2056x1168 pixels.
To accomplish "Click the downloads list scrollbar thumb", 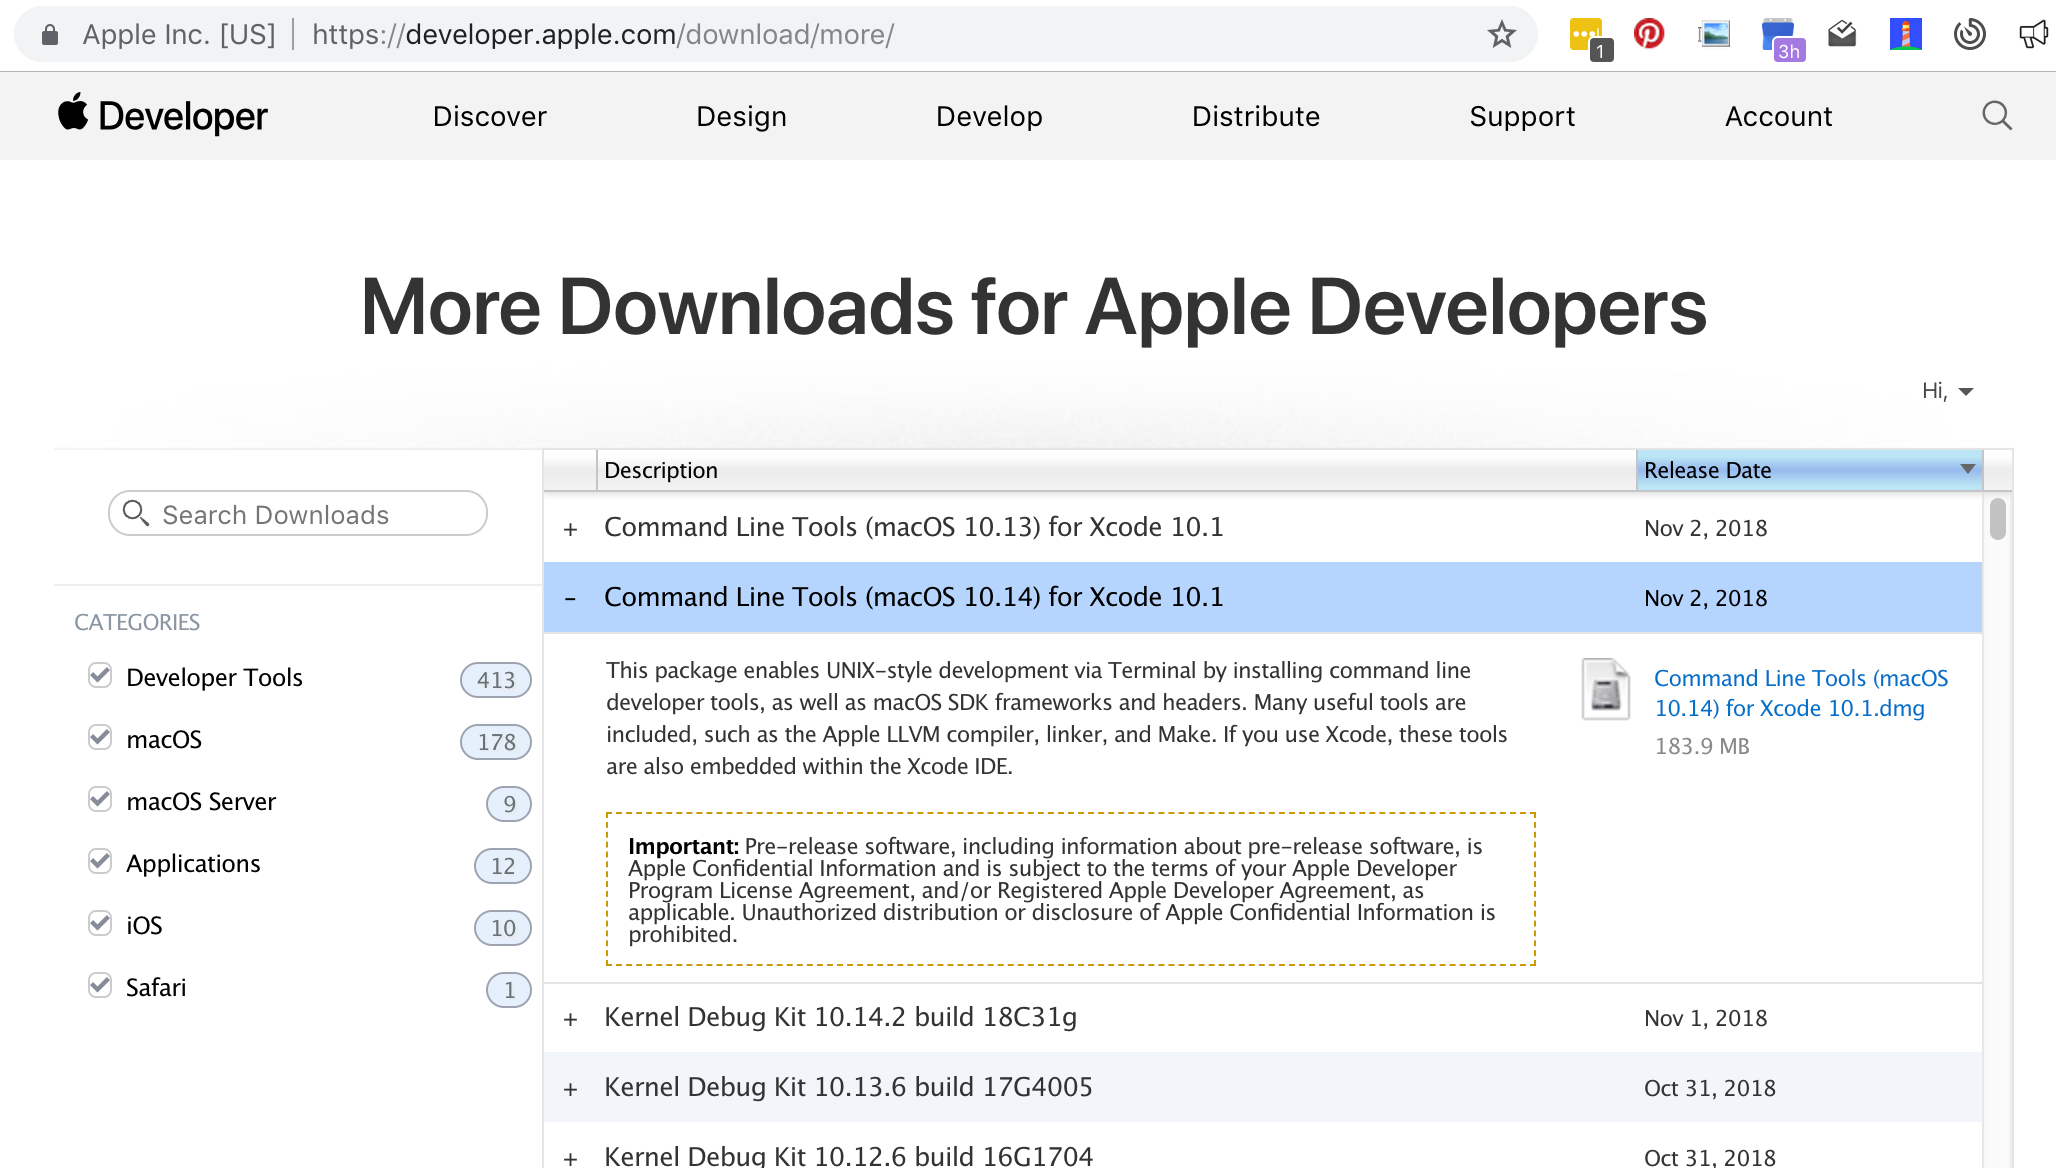I will tap(1997, 519).
